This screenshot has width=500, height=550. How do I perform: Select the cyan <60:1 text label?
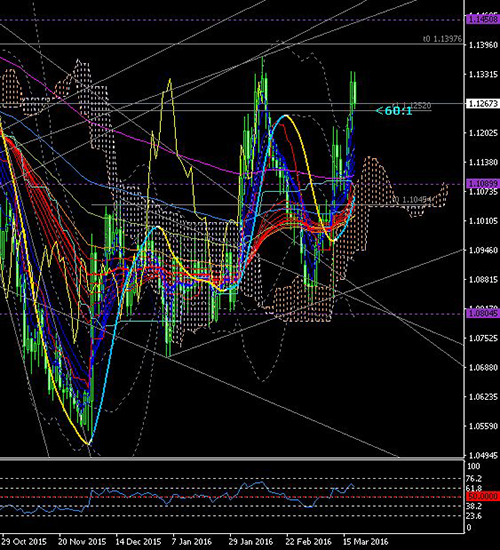point(394,111)
